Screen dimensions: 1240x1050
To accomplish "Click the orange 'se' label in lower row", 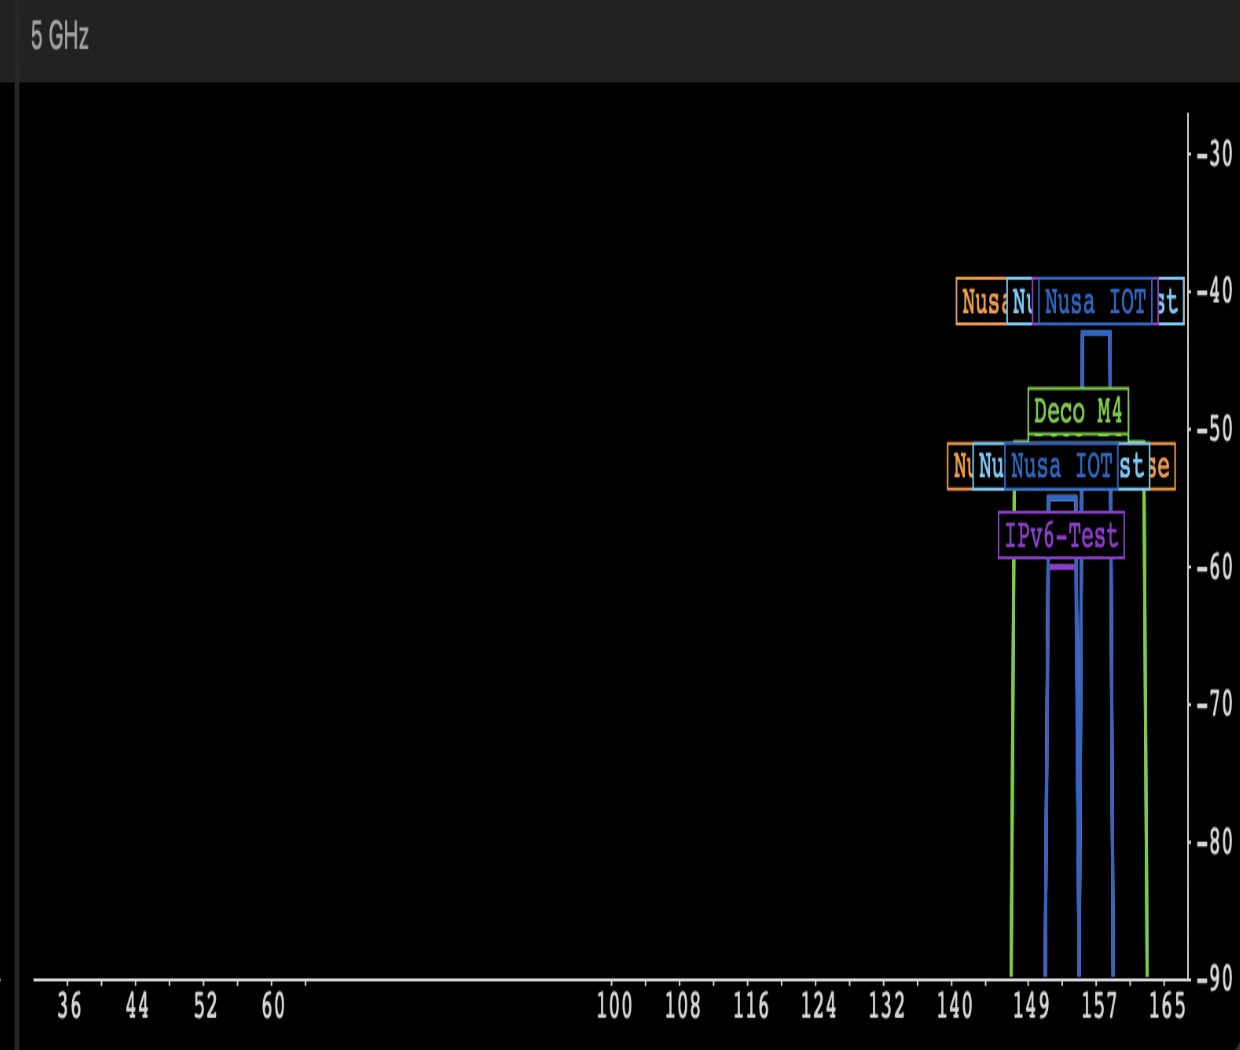I will coord(1162,466).
